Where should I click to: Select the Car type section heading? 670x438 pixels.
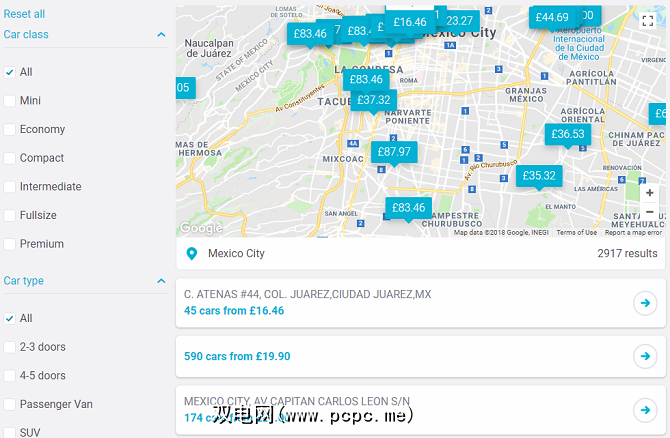pos(24,281)
